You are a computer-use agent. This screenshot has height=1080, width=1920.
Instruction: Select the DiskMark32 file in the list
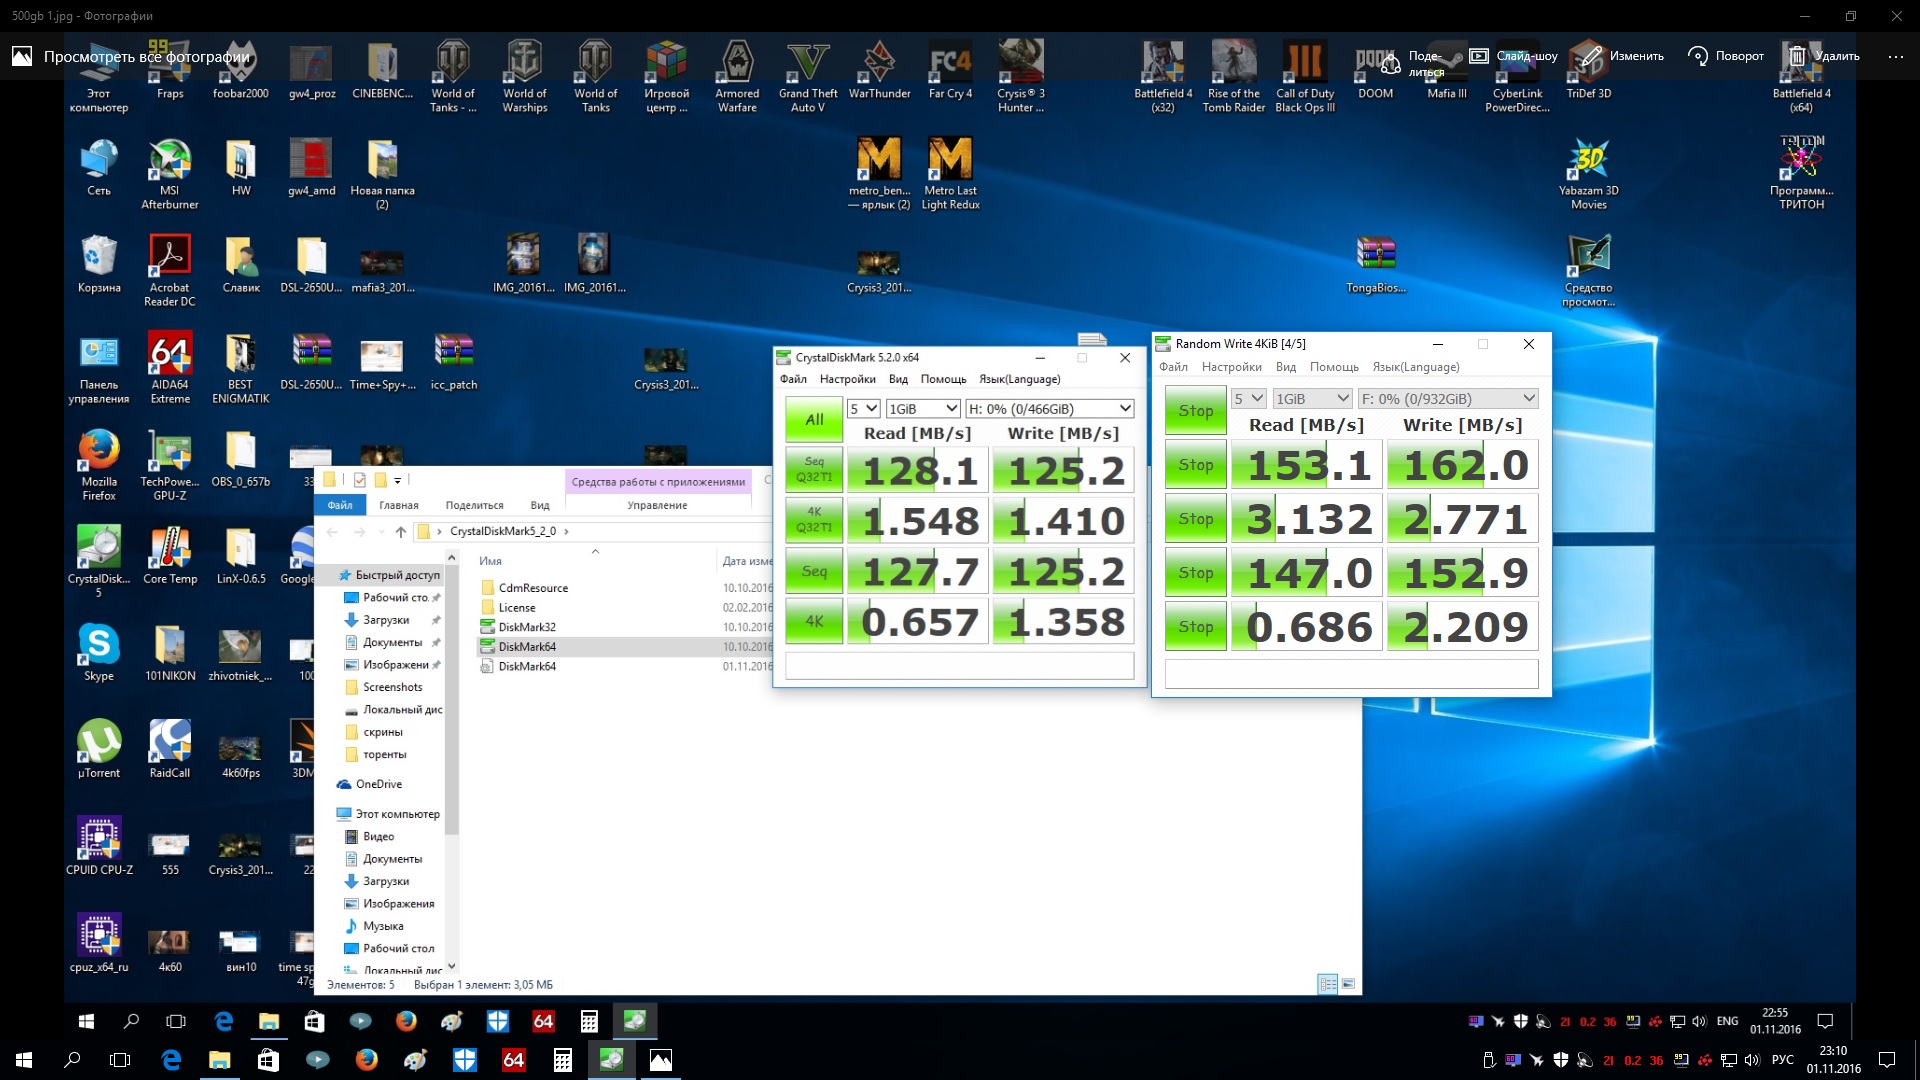527,627
